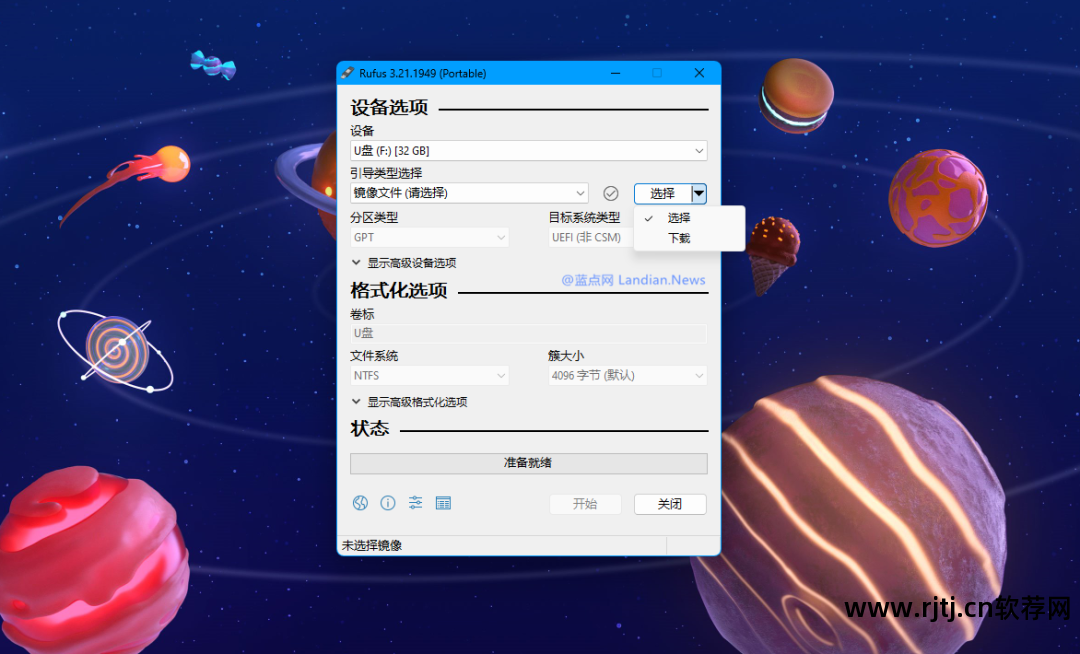
Task: Click the 选择 split button
Action: point(663,193)
